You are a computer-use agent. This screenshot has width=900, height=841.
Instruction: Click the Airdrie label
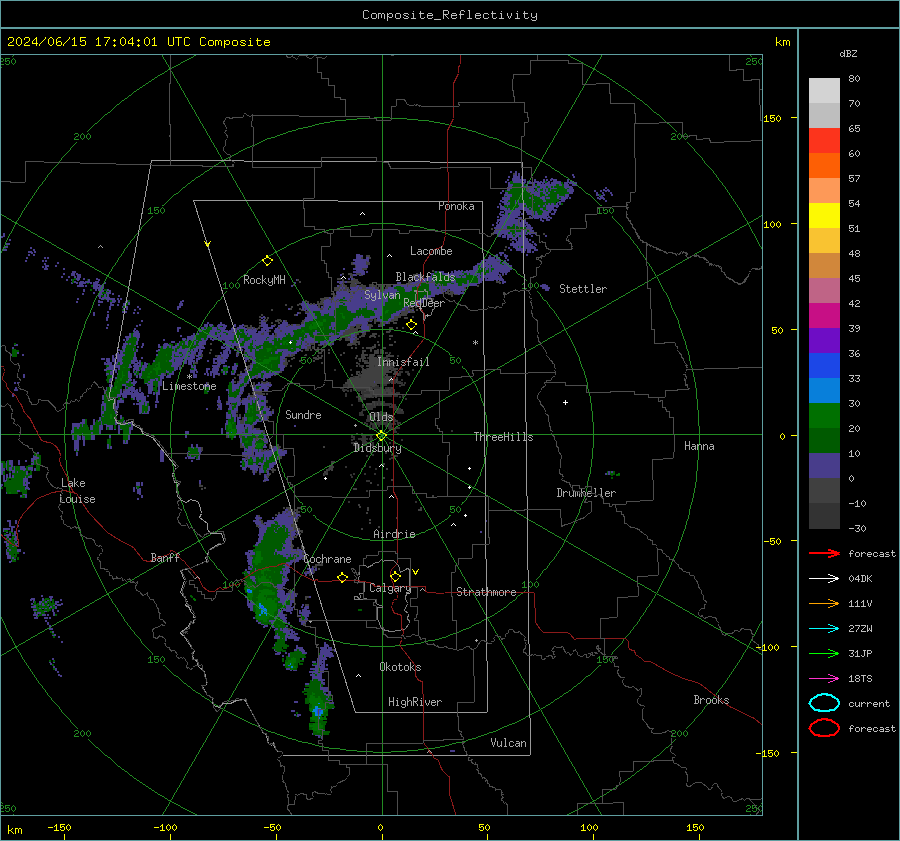(x=394, y=534)
